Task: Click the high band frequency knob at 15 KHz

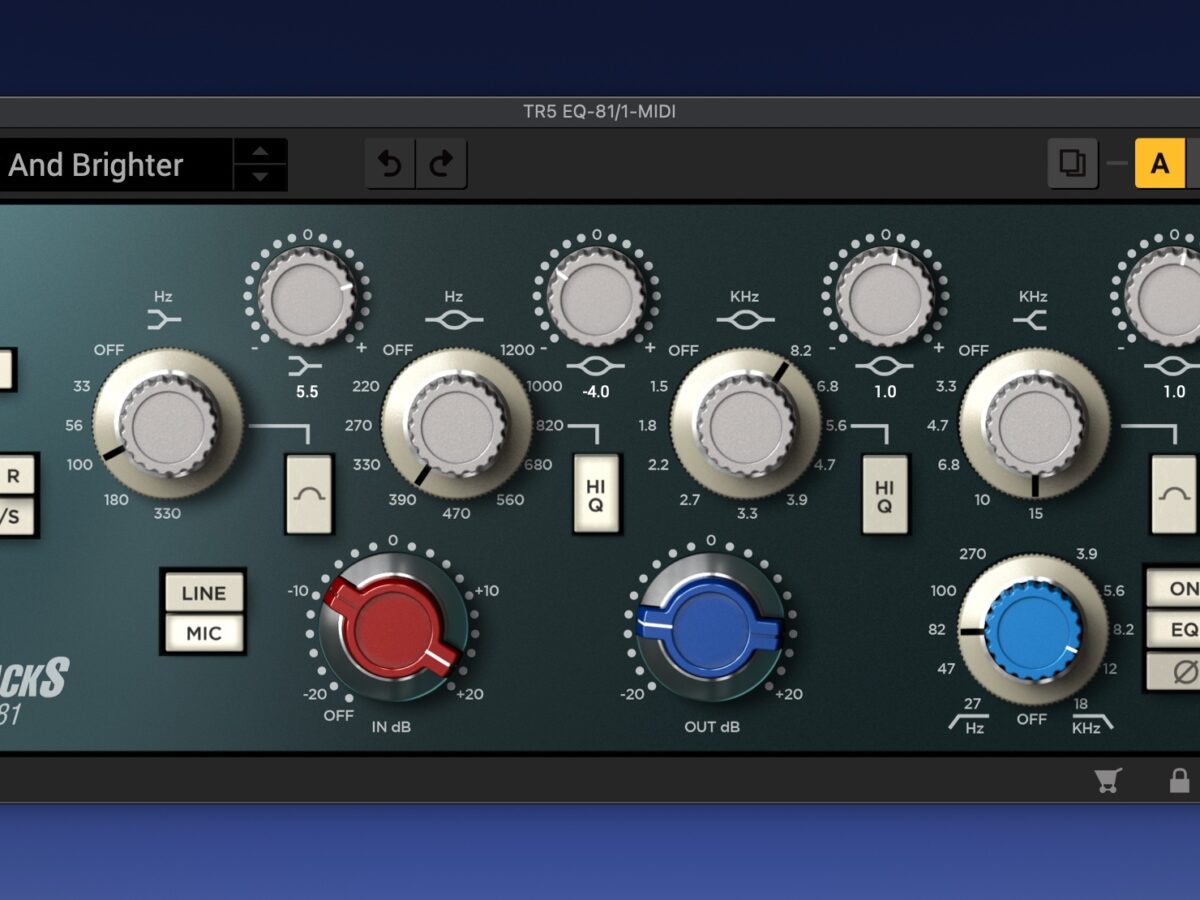Action: (x=1034, y=424)
